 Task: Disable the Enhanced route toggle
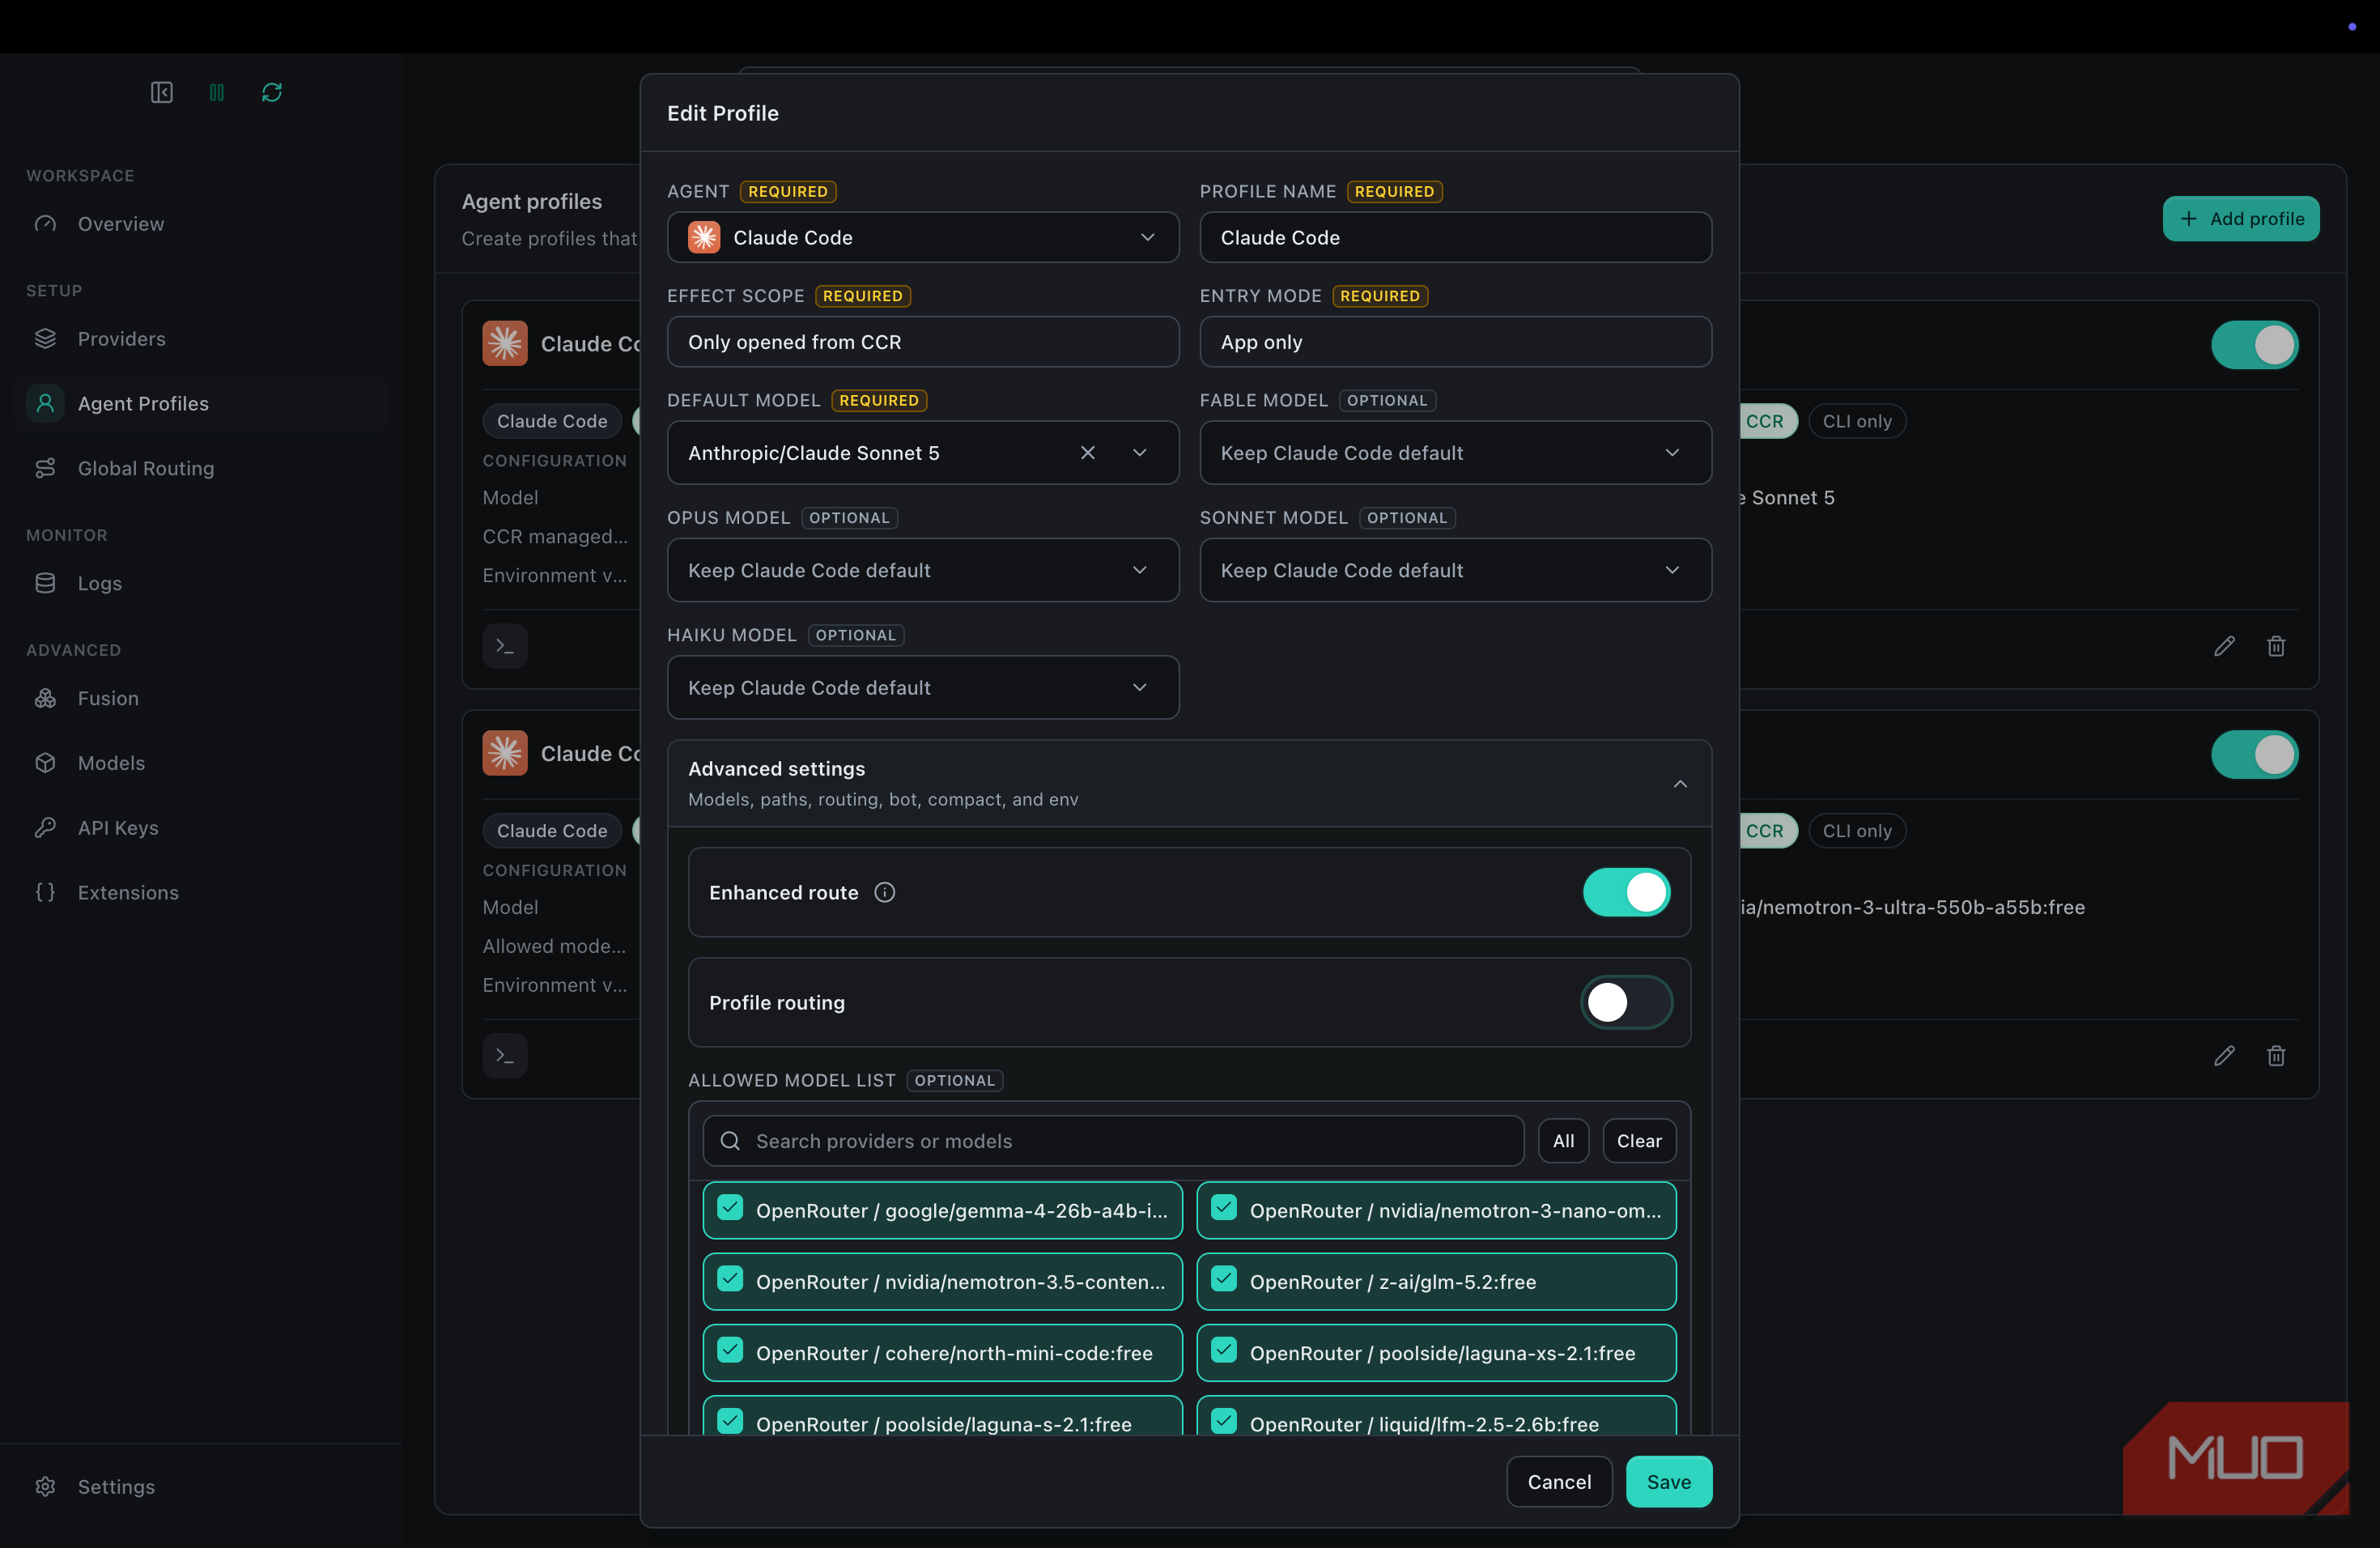[1627, 892]
